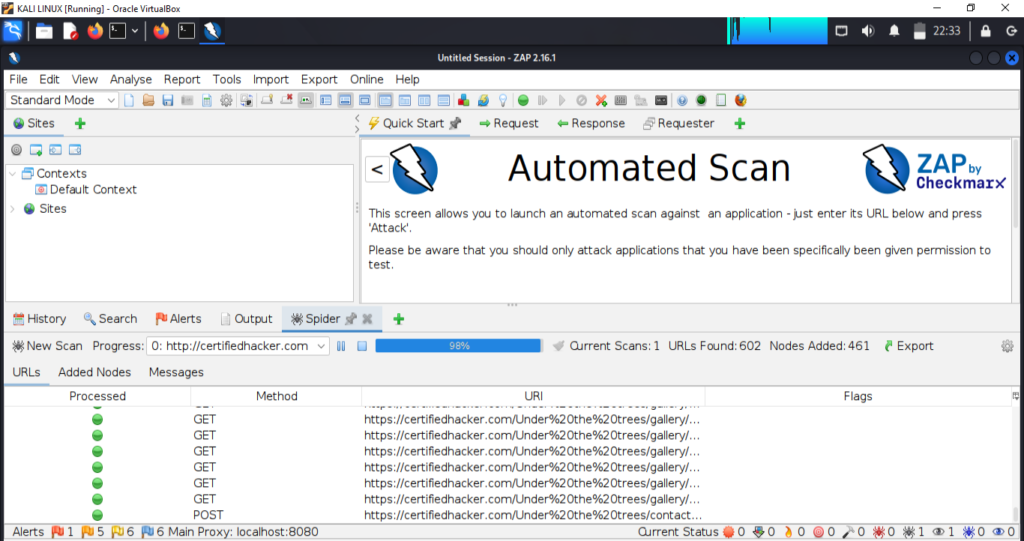Click the New Scan button
Viewport: 1024px width, 541px height.
(x=47, y=346)
